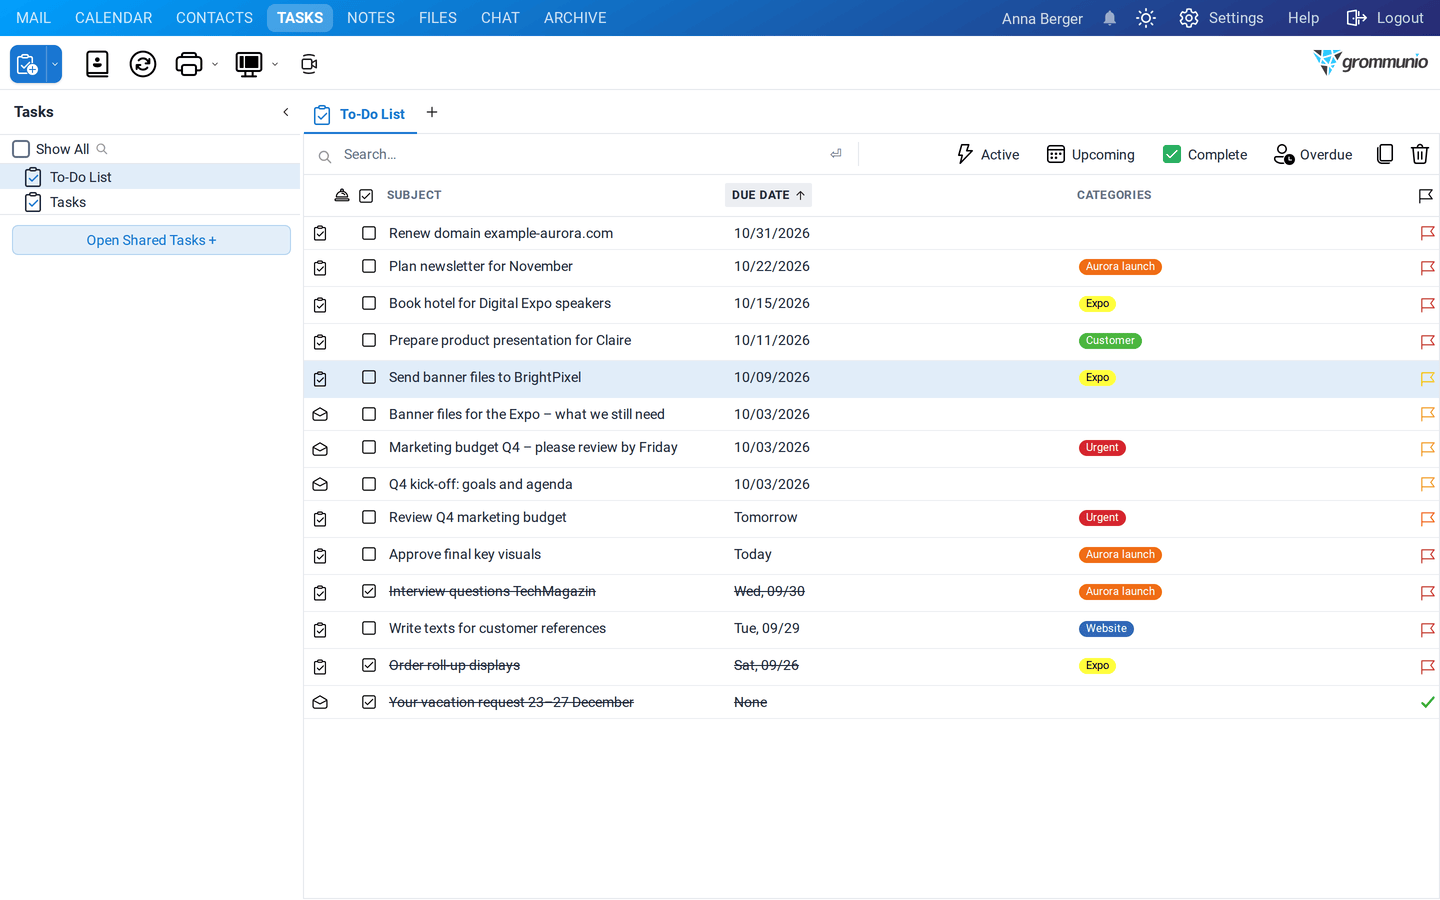Open the view layout dropdown arrow

click(x=275, y=65)
